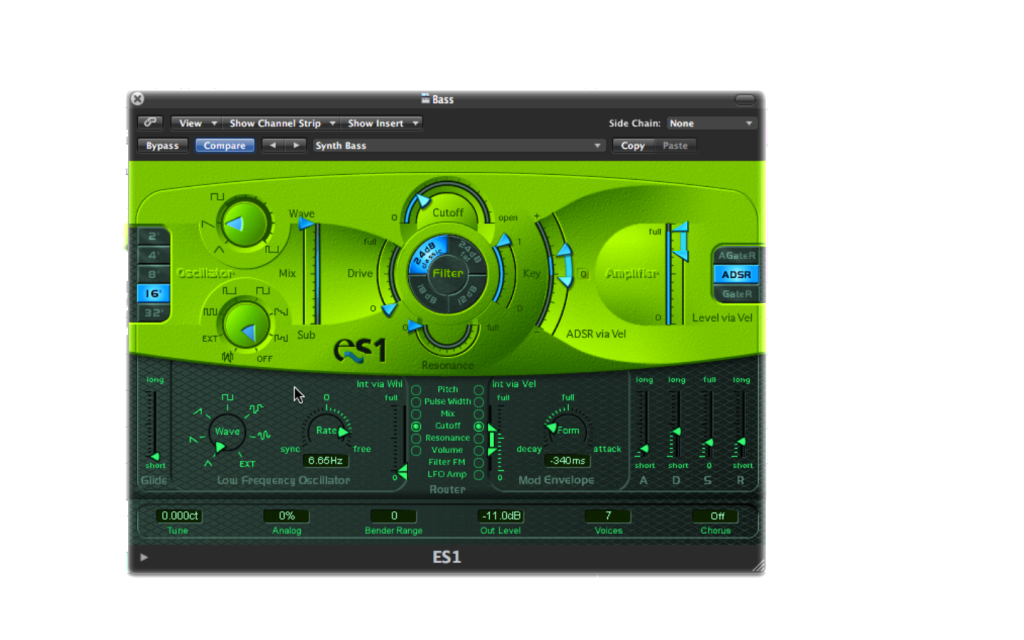Screen dimensions: 1024x640
Task: Click the Out Level -11.0dB field
Action: pyautogui.click(x=501, y=516)
